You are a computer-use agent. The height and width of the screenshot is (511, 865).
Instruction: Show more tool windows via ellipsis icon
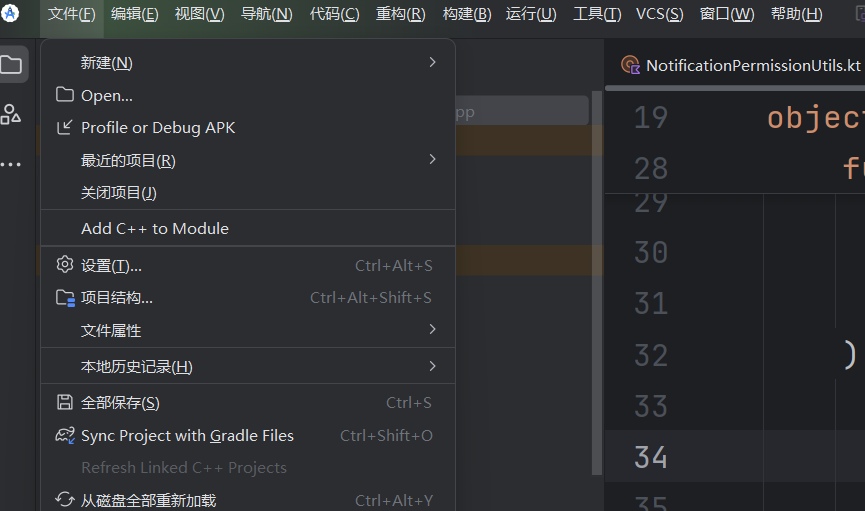pos(11,164)
